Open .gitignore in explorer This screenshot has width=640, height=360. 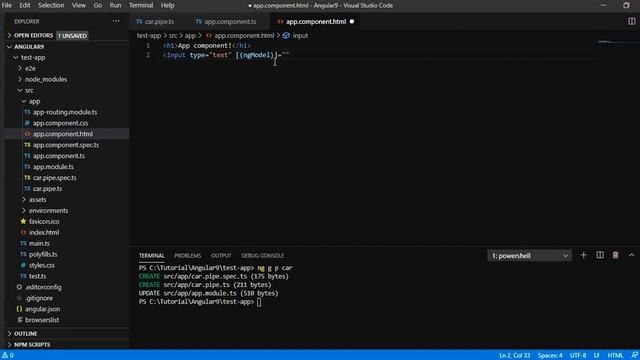[x=39, y=298]
